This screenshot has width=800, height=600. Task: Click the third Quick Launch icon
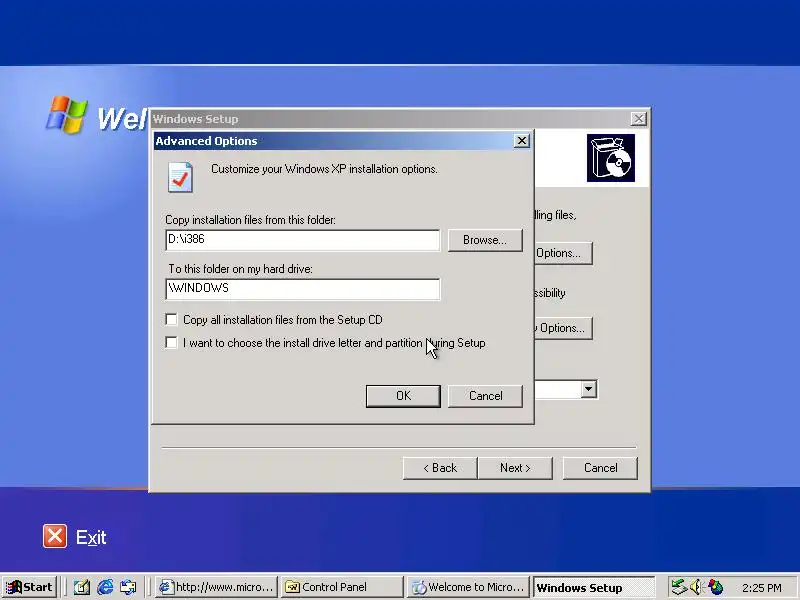pos(128,587)
